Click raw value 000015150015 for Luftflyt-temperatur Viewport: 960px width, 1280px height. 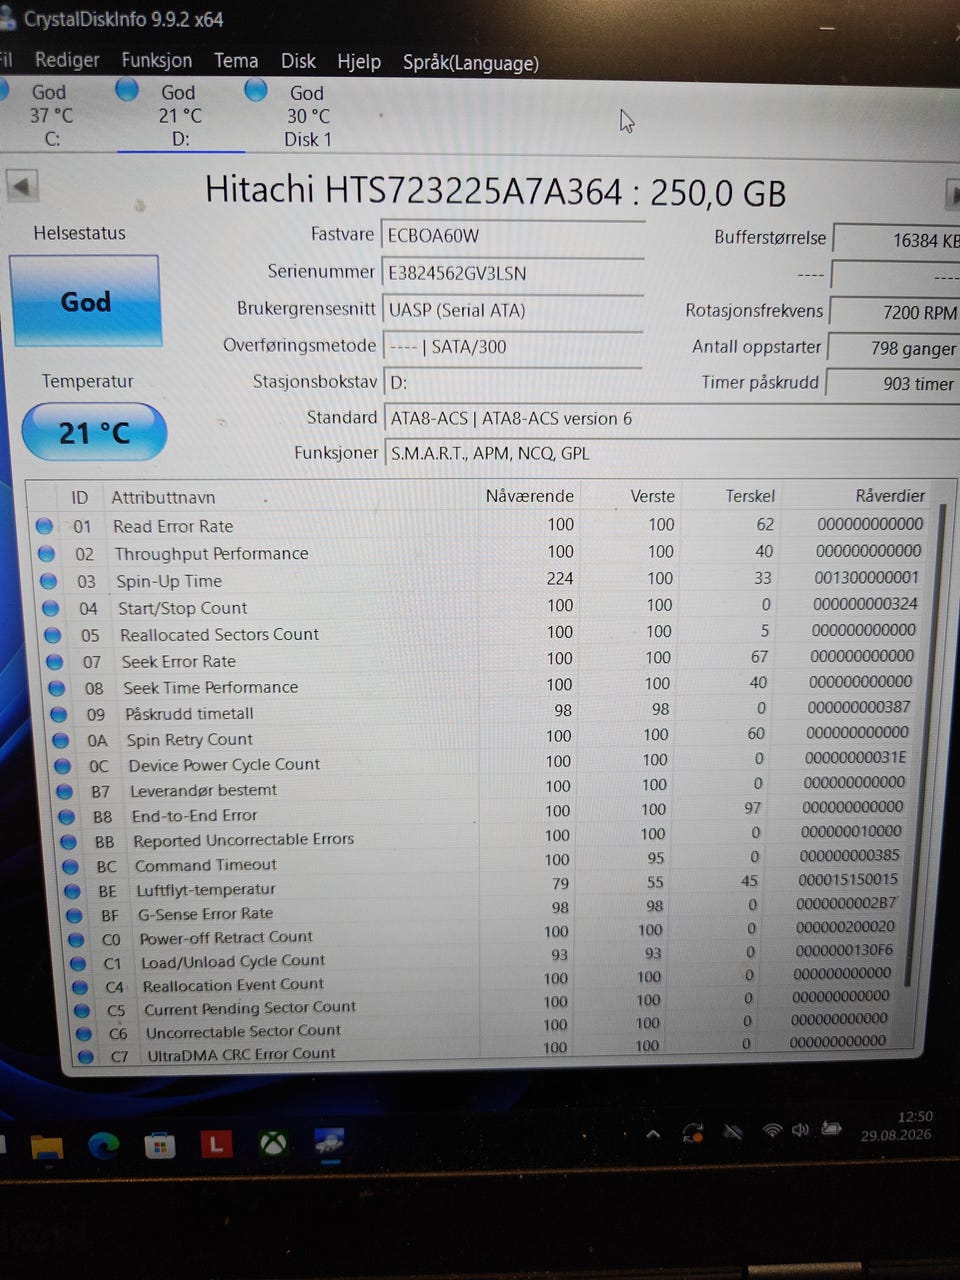tap(848, 879)
